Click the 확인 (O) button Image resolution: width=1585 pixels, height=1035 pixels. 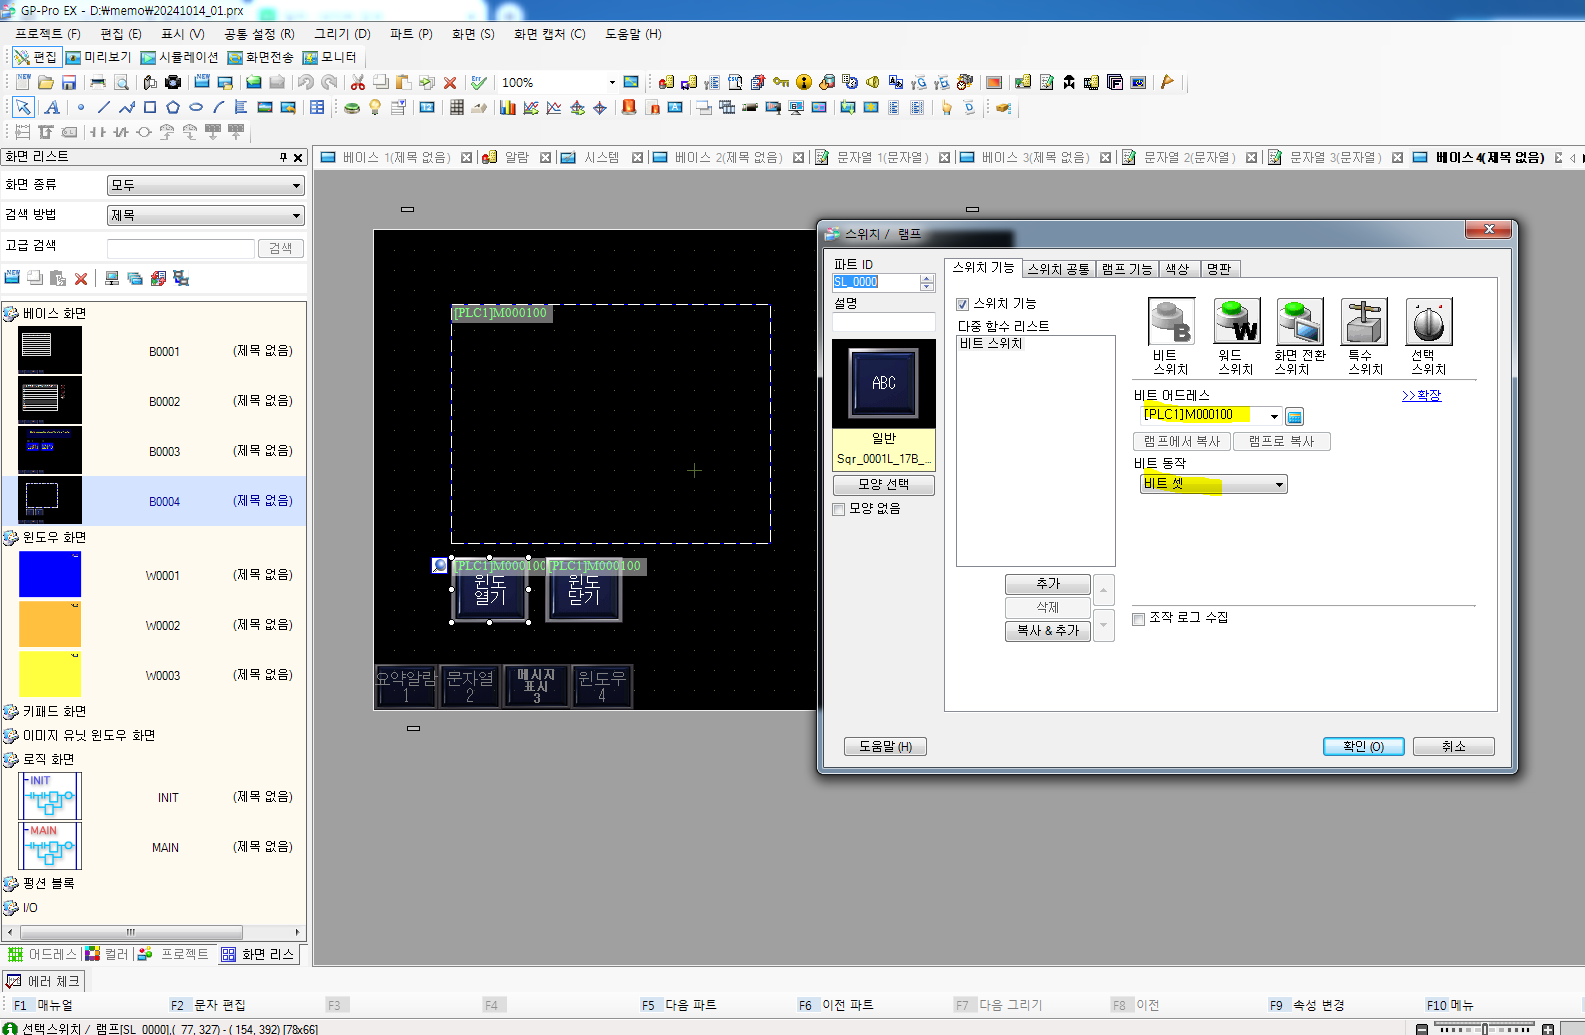point(1363,747)
